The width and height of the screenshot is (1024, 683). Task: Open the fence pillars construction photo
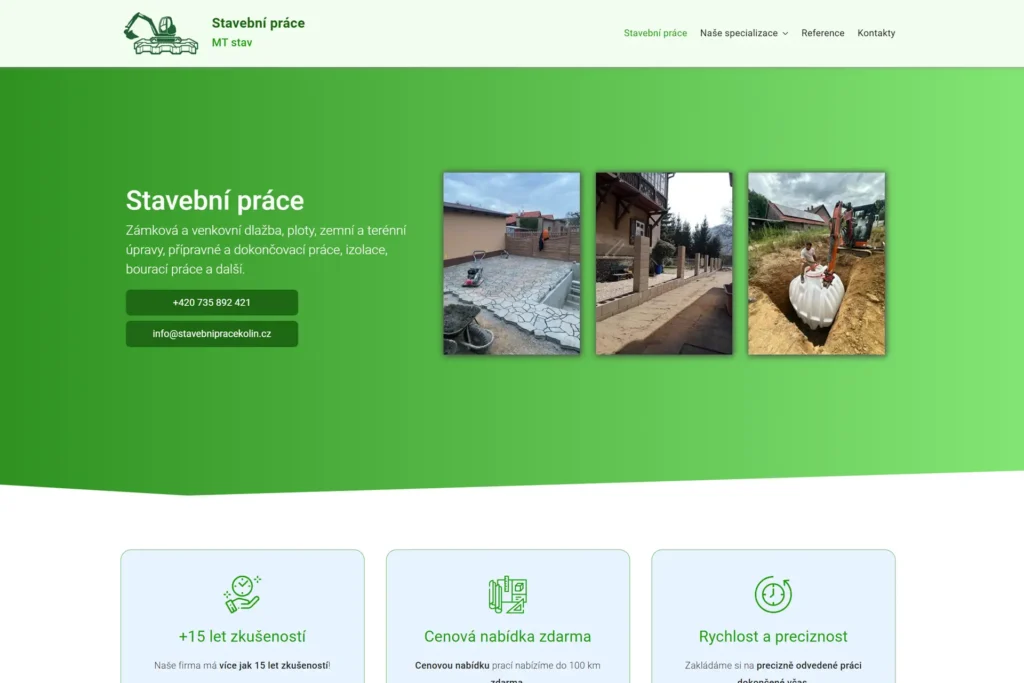pos(664,263)
